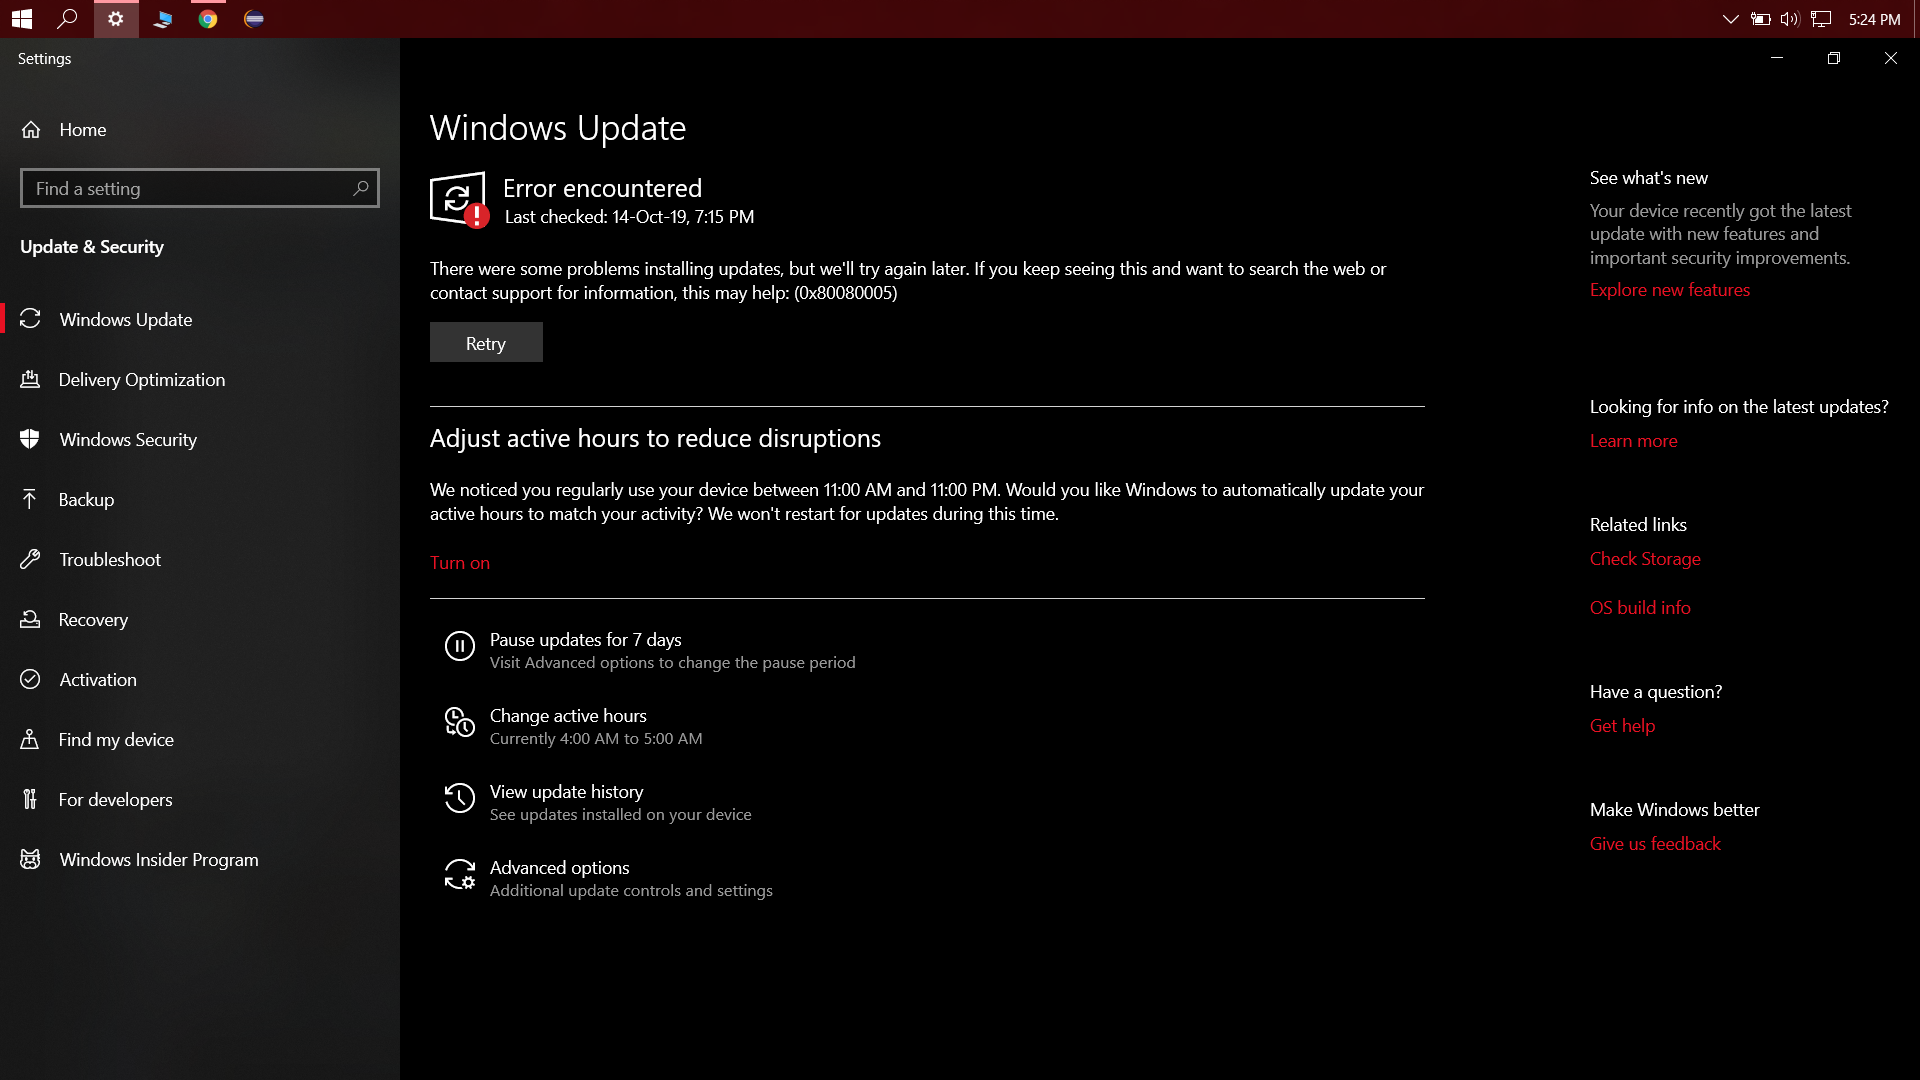
Task: Open the battery status tray icon
Action: point(1761,19)
